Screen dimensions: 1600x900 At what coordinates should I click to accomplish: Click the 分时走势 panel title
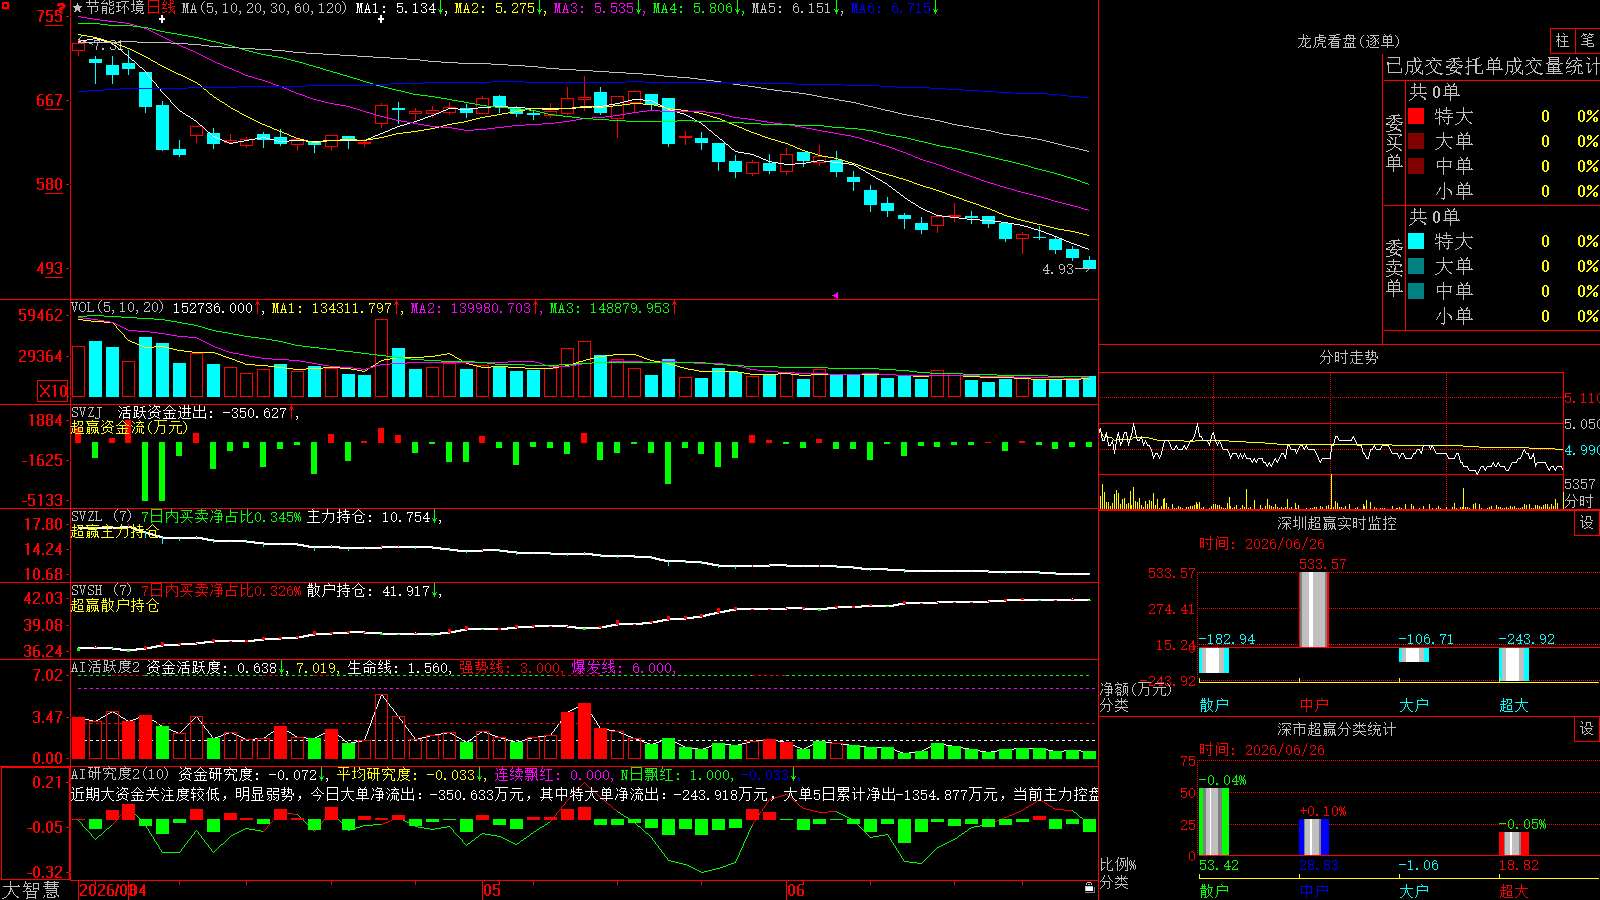pyautogui.click(x=1348, y=357)
